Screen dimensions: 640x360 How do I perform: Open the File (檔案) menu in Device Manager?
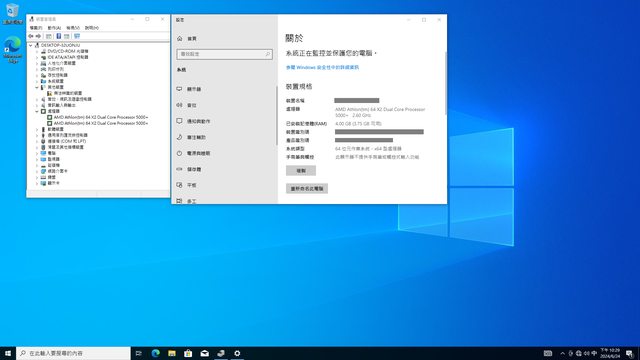tap(36, 28)
